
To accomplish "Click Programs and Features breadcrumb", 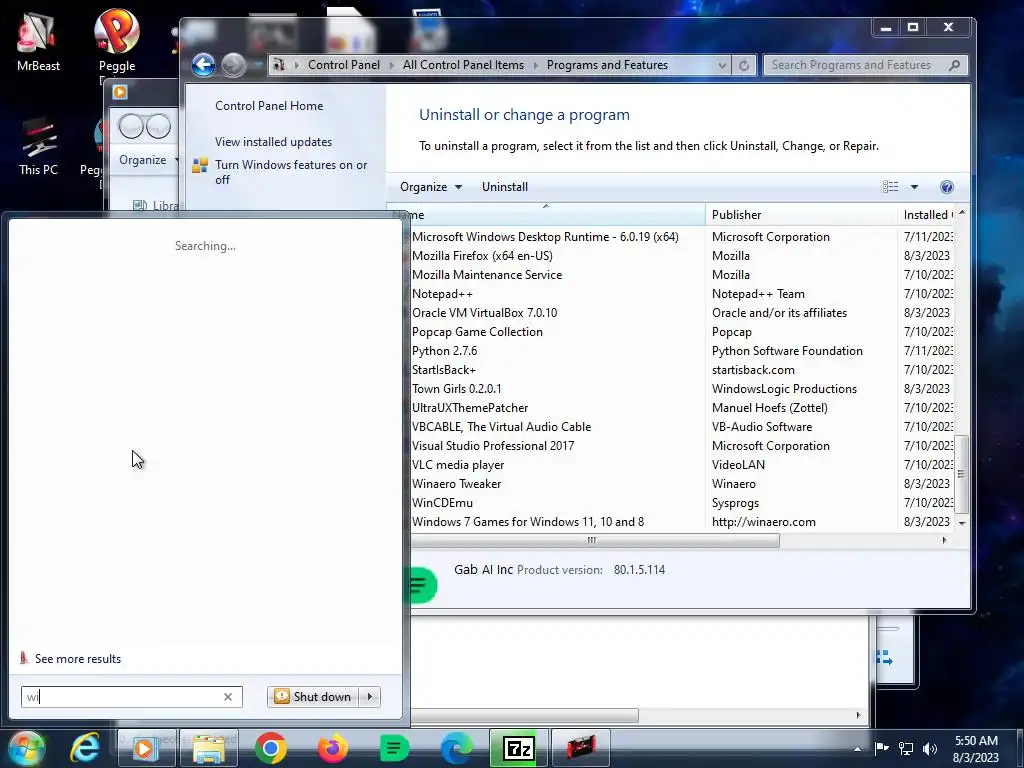I will [x=607, y=65].
